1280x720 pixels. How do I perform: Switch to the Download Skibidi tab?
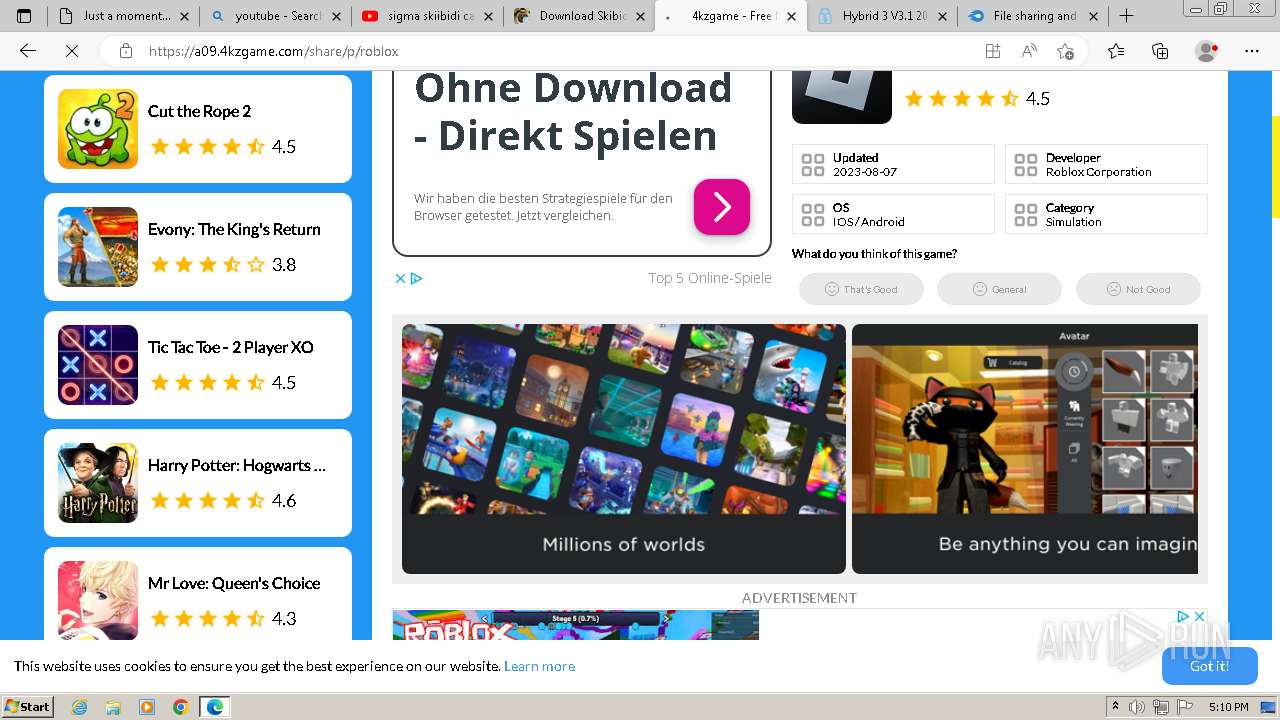click(582, 16)
